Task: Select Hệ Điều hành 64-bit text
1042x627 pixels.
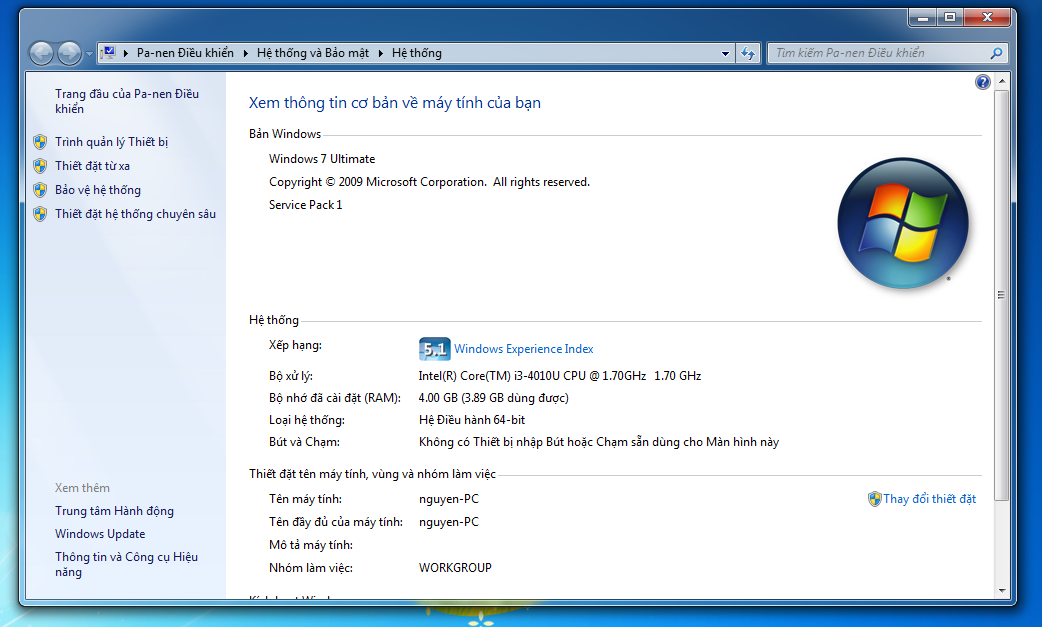Action: (472, 420)
